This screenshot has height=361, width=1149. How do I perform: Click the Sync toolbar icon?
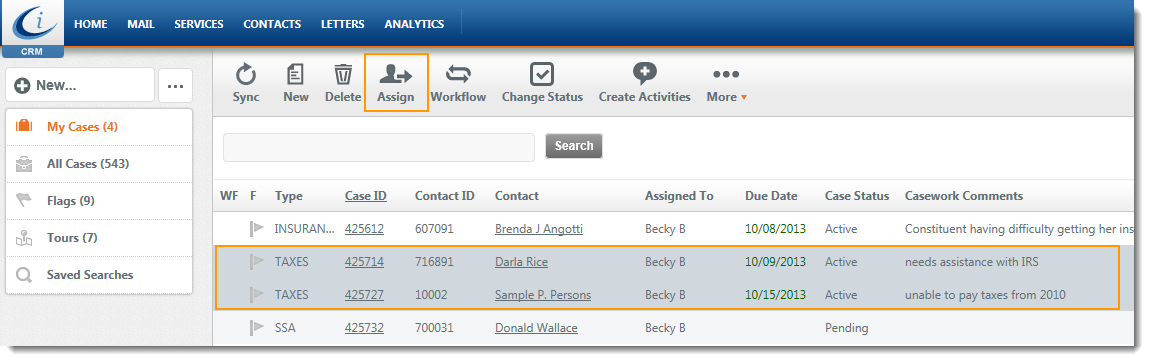tap(245, 75)
